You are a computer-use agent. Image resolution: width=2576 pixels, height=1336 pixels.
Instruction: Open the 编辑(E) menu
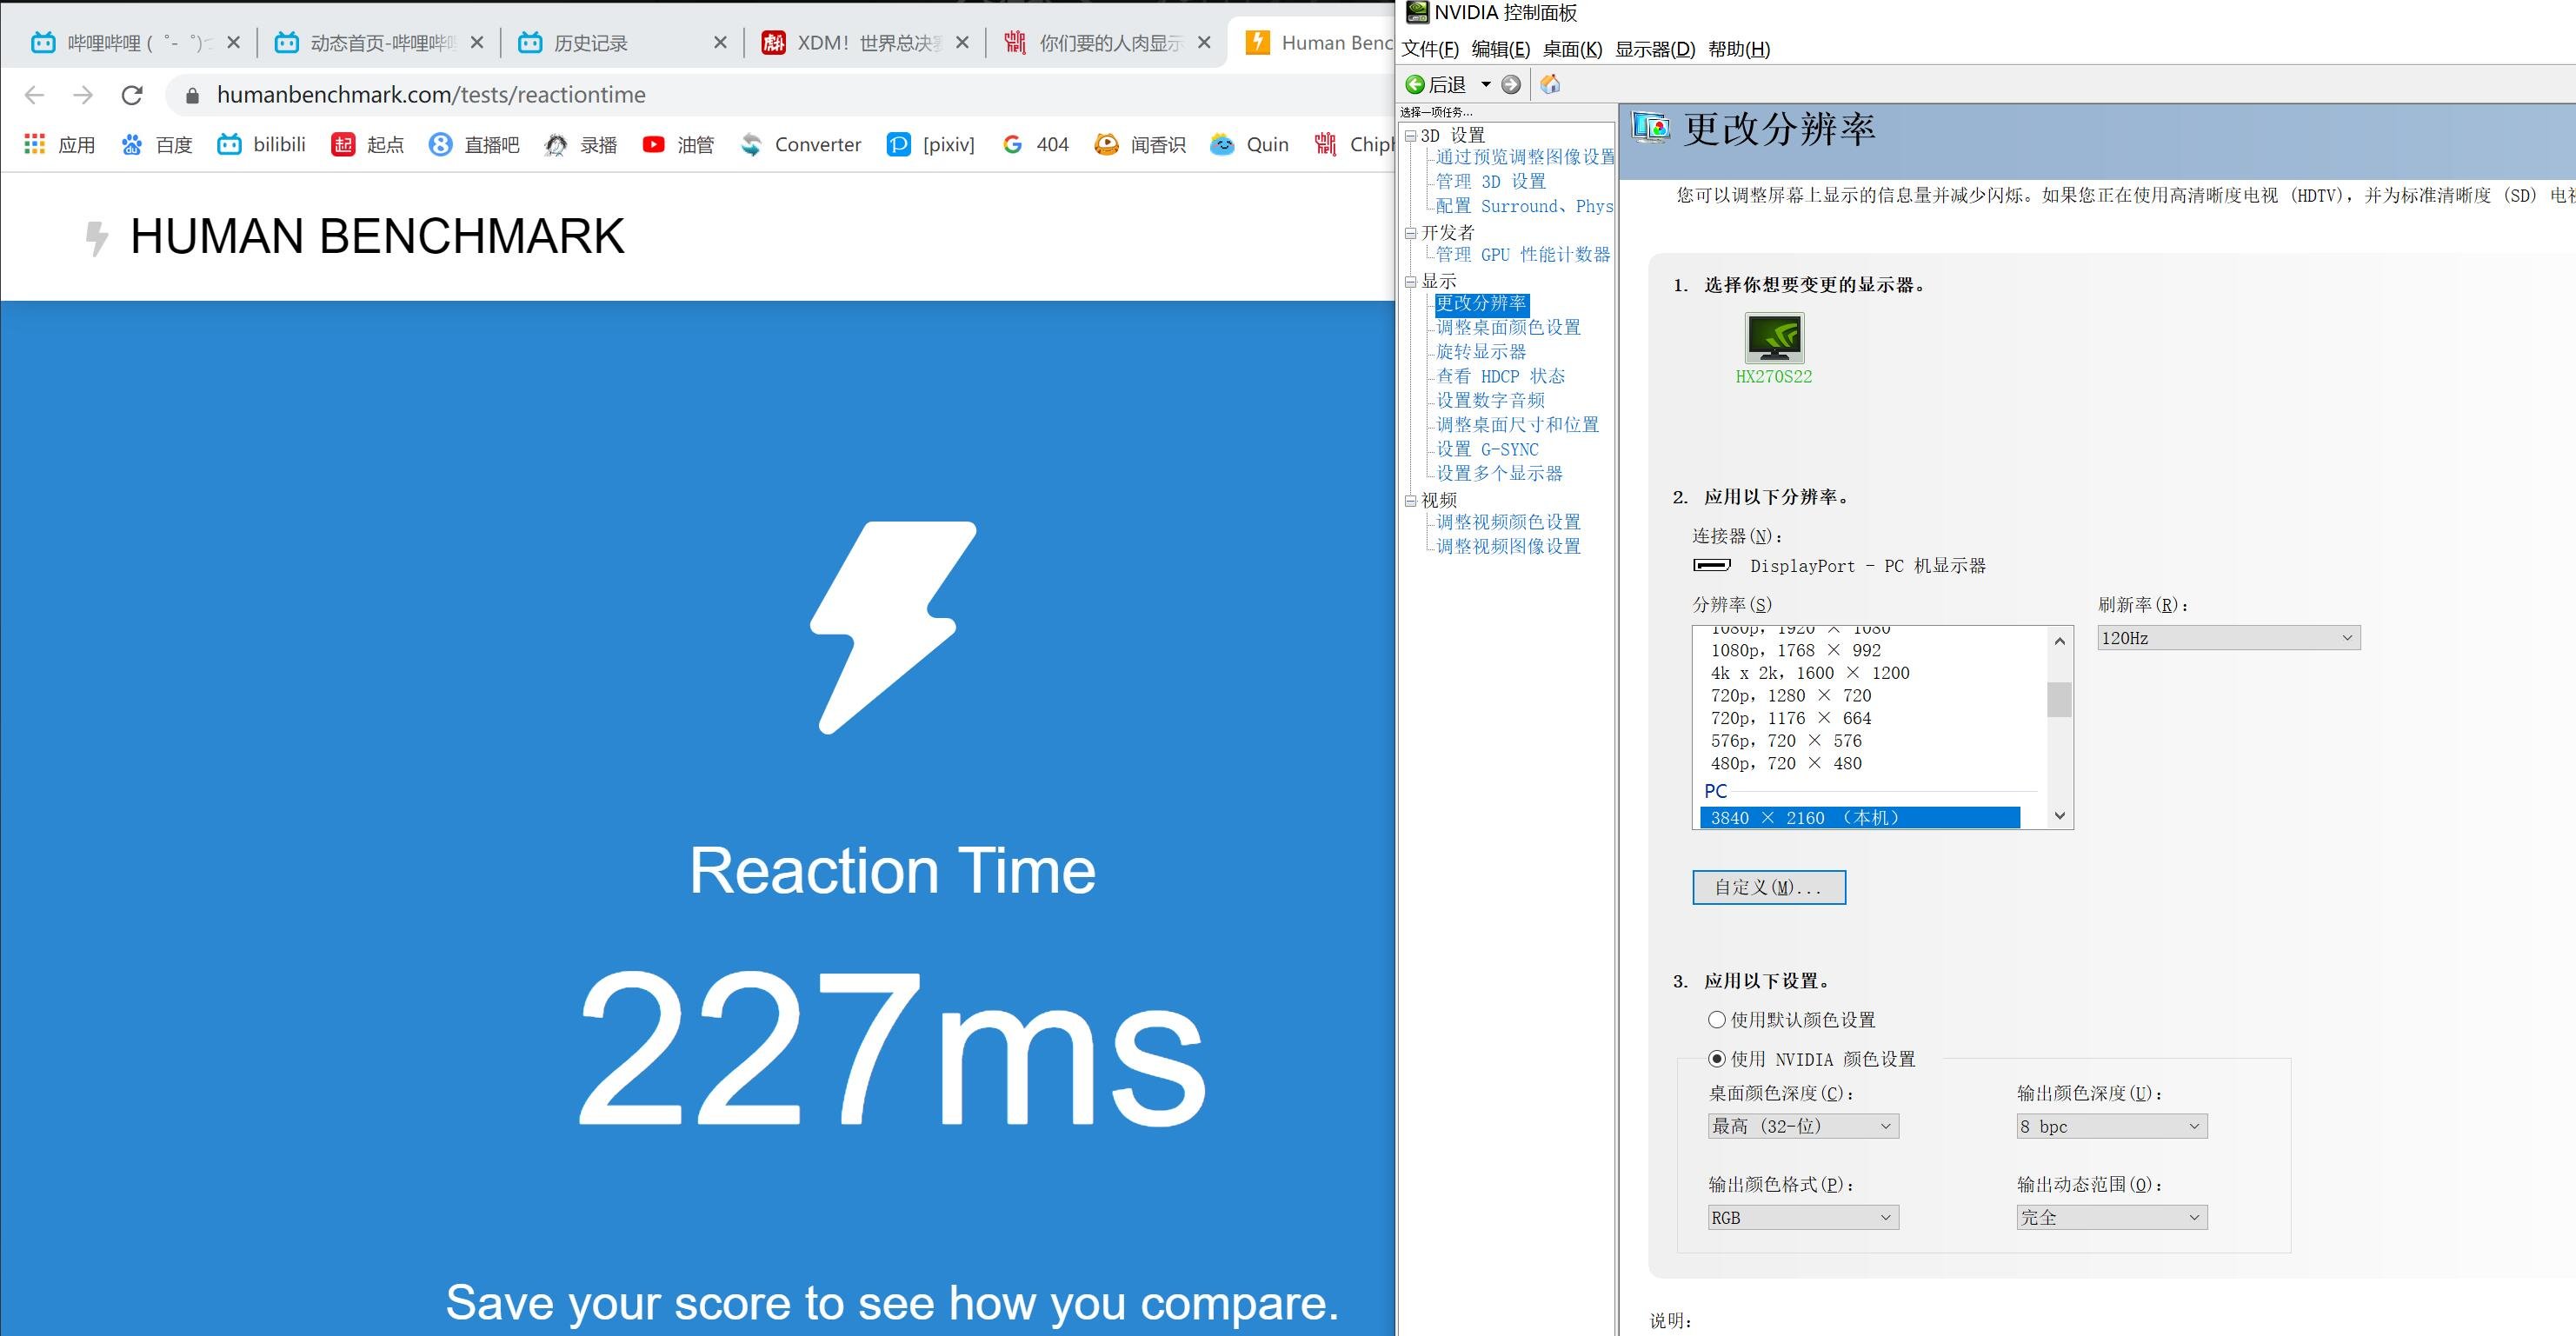tap(1501, 49)
